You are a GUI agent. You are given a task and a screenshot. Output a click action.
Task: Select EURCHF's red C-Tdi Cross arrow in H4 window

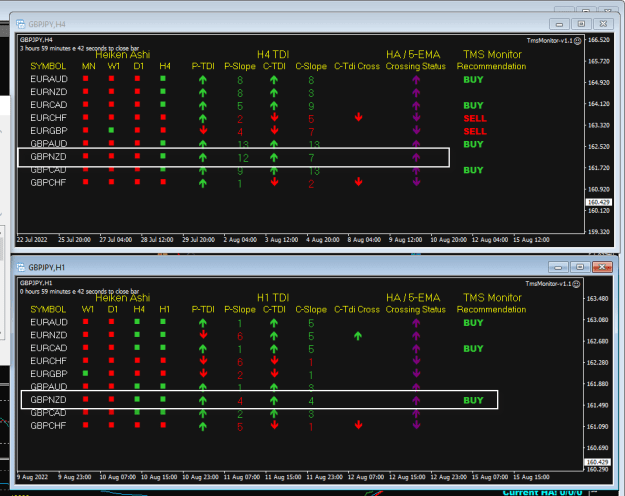[358, 117]
